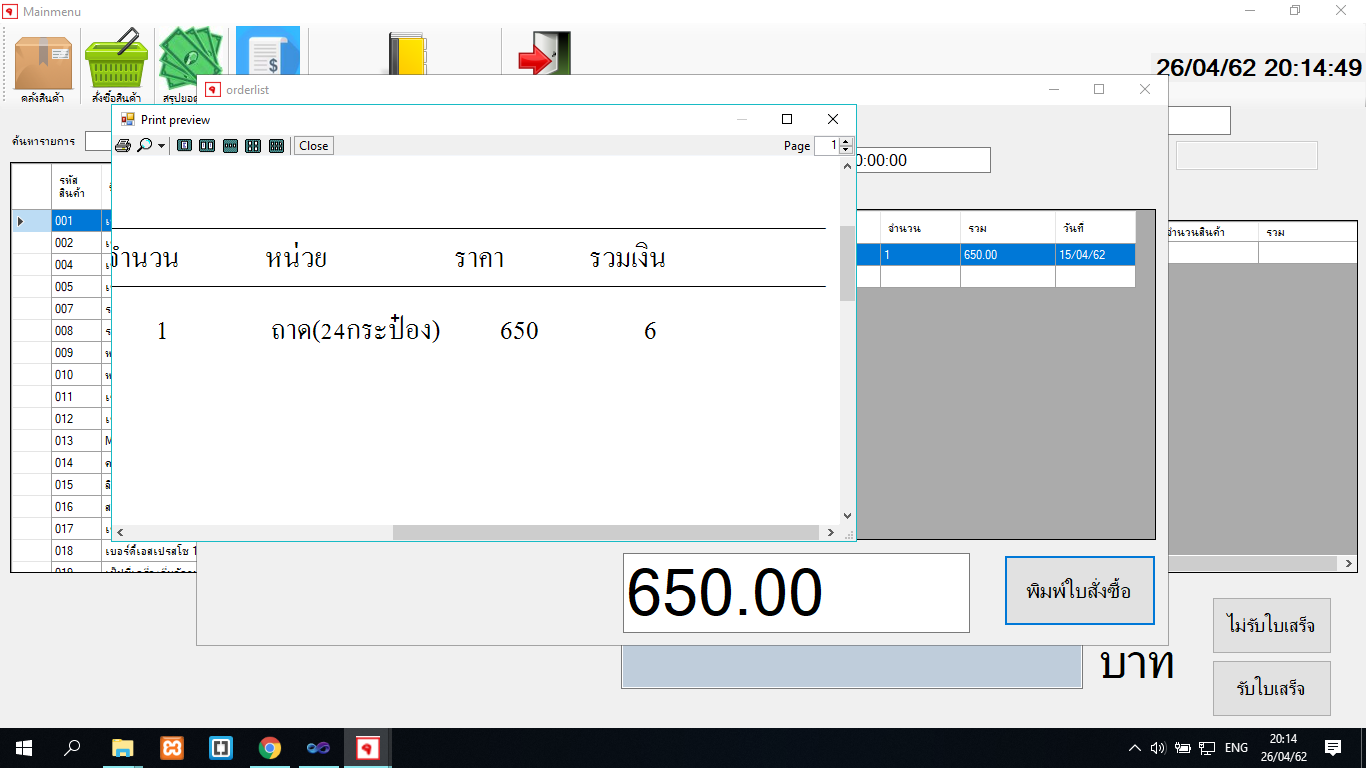Screen dimensions: 1366x768
Task: Open the สั่งซื้อสินค้า basket icon in Mainmenu
Action: pyautogui.click(x=116, y=66)
